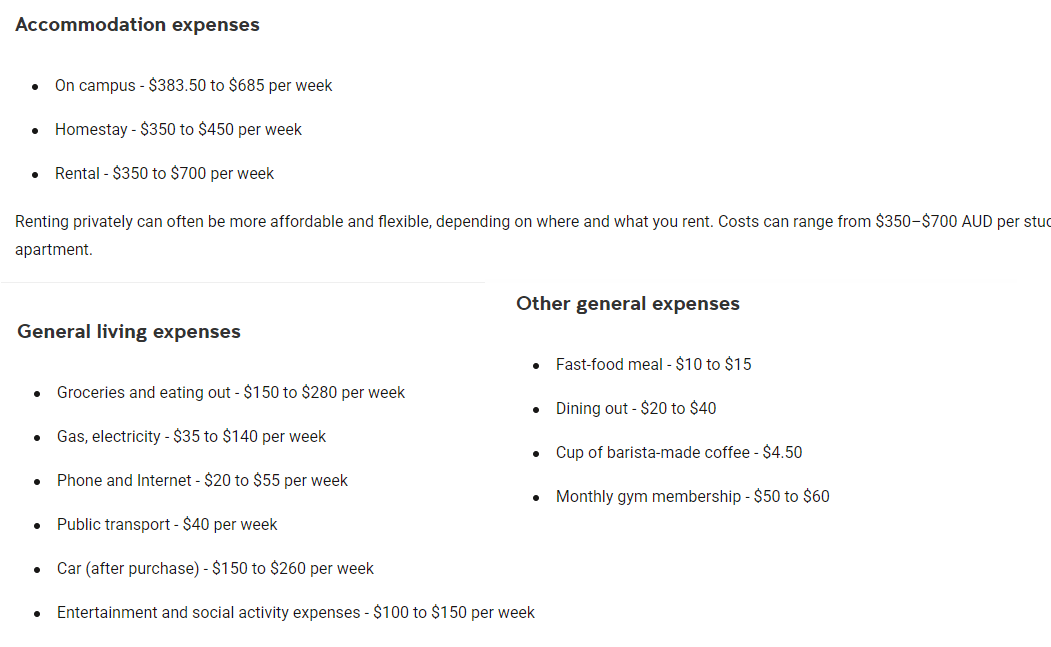Click the Phone and Internet entry

pyautogui.click(x=202, y=481)
